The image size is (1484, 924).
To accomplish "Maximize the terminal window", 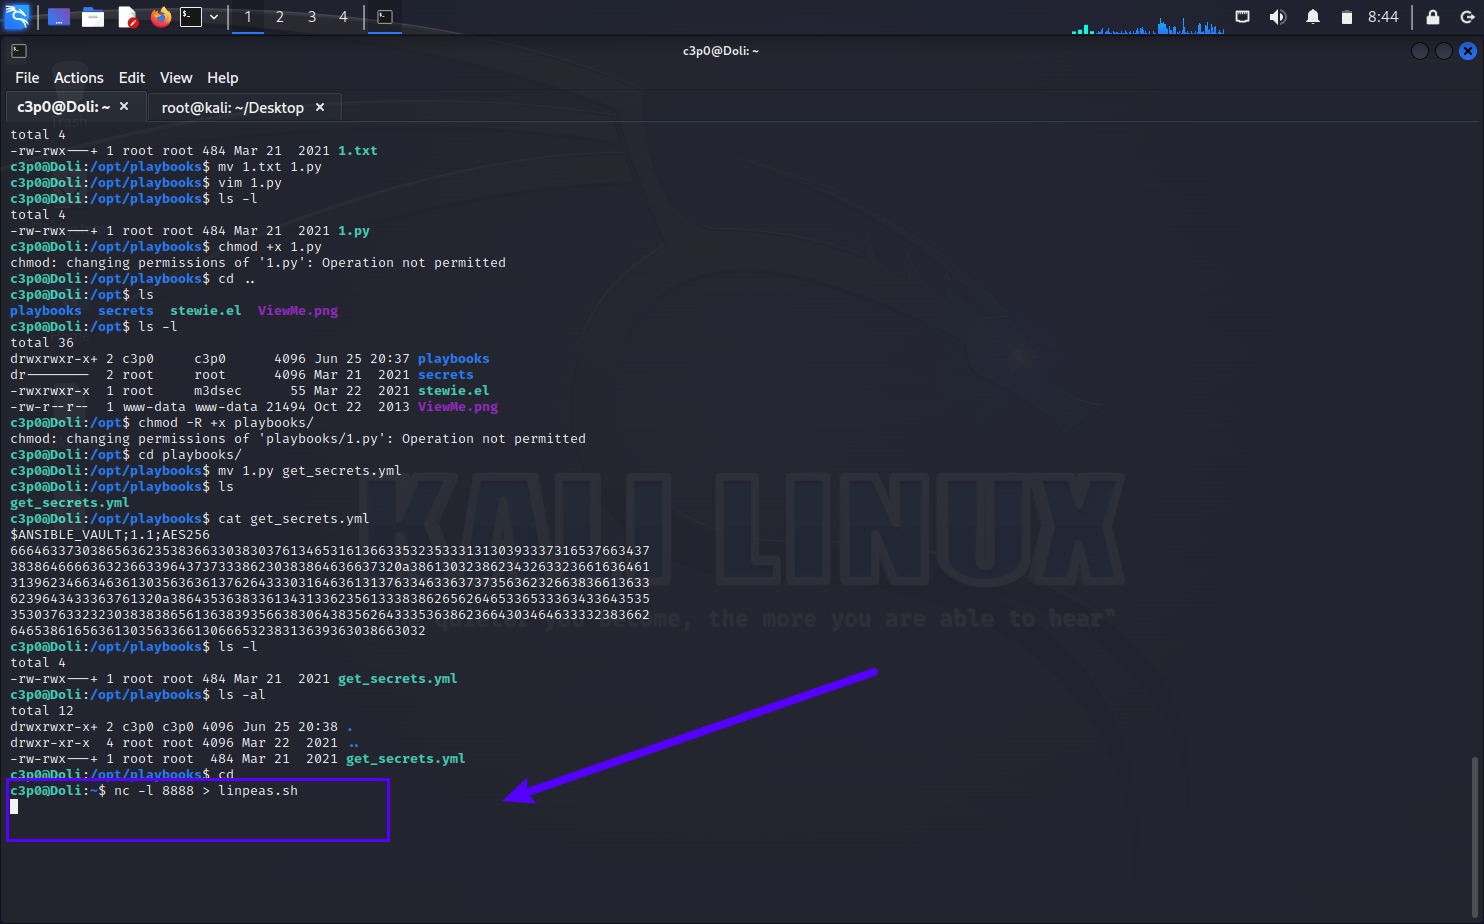I will (1443, 51).
